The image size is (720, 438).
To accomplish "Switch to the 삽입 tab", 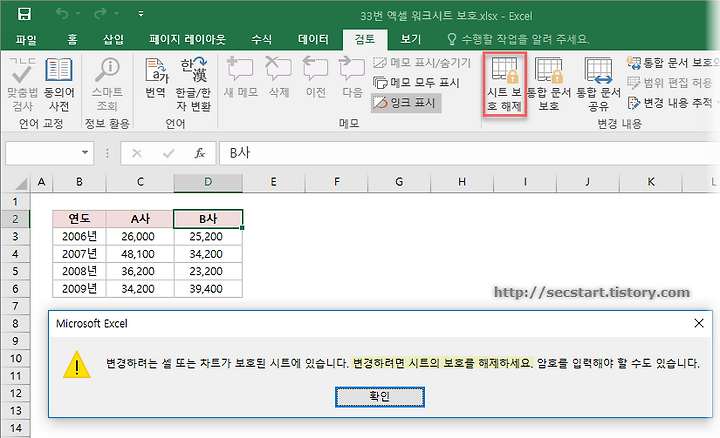I will [113, 40].
